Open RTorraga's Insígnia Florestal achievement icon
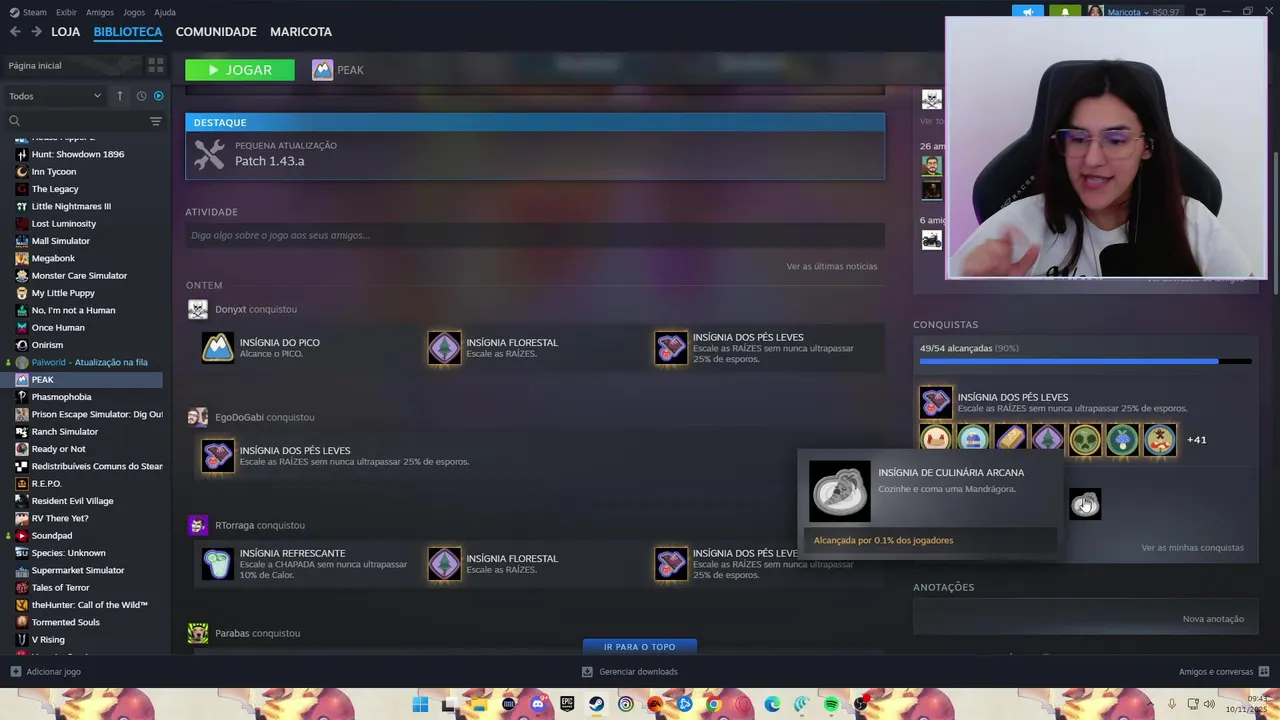Image resolution: width=1280 pixels, height=720 pixels. point(445,564)
